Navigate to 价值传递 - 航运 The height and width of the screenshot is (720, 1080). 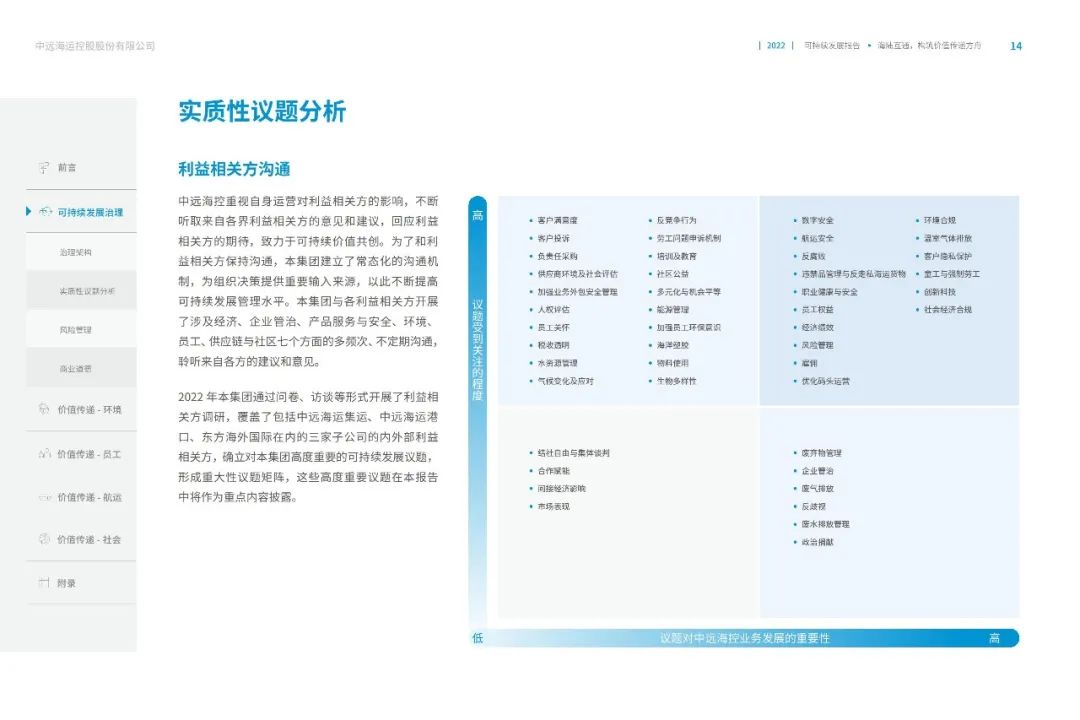(90, 497)
